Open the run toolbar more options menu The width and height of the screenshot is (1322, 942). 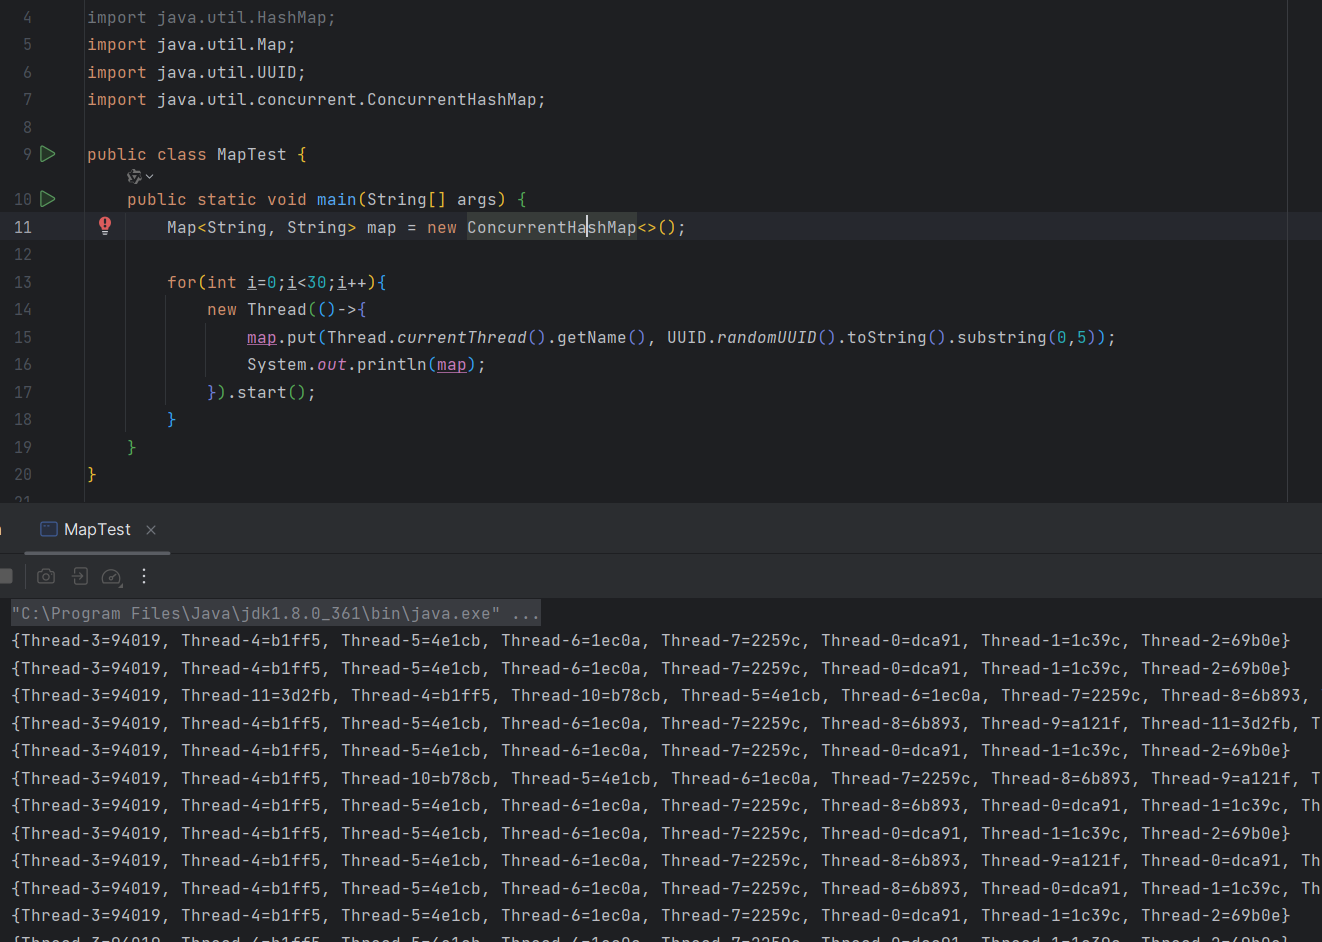[x=144, y=576]
